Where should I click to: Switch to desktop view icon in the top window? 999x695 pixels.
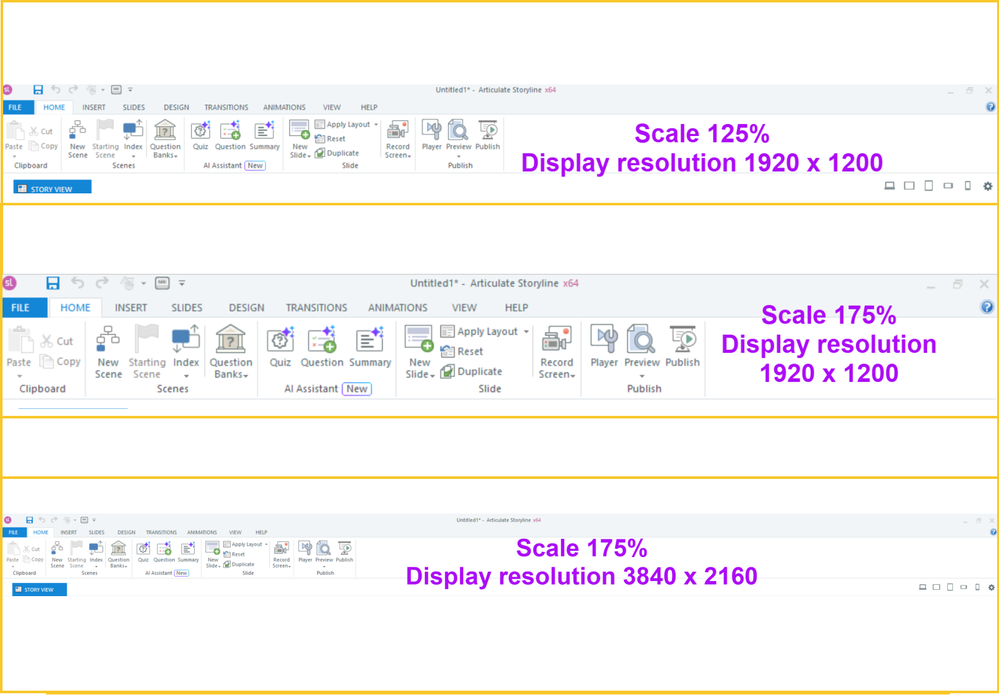coord(889,186)
